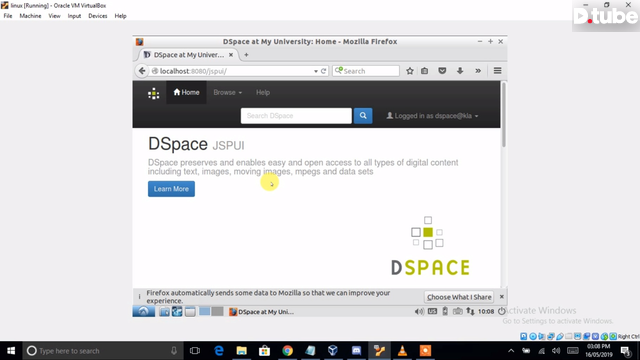The image size is (640, 360).
Task: Open VirtualBox Devices menu
Action: [x=98, y=16]
